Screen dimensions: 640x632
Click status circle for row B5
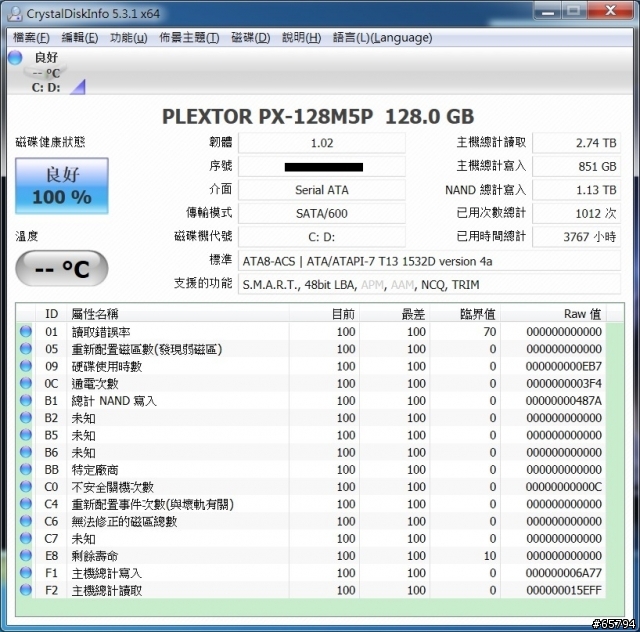[x=26, y=434]
